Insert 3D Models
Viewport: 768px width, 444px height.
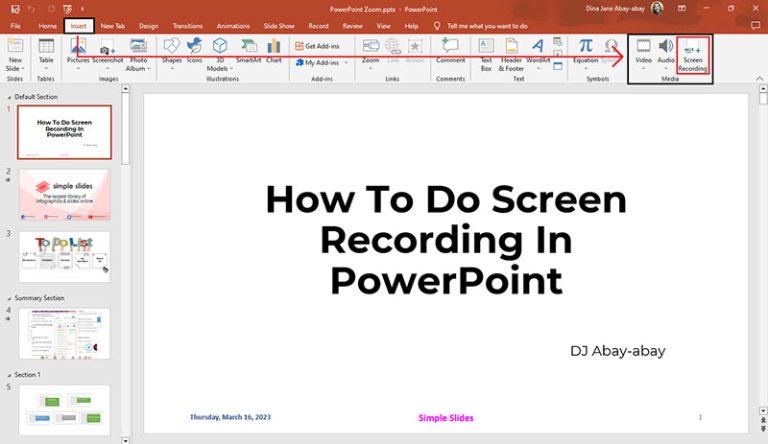pyautogui.click(x=220, y=47)
